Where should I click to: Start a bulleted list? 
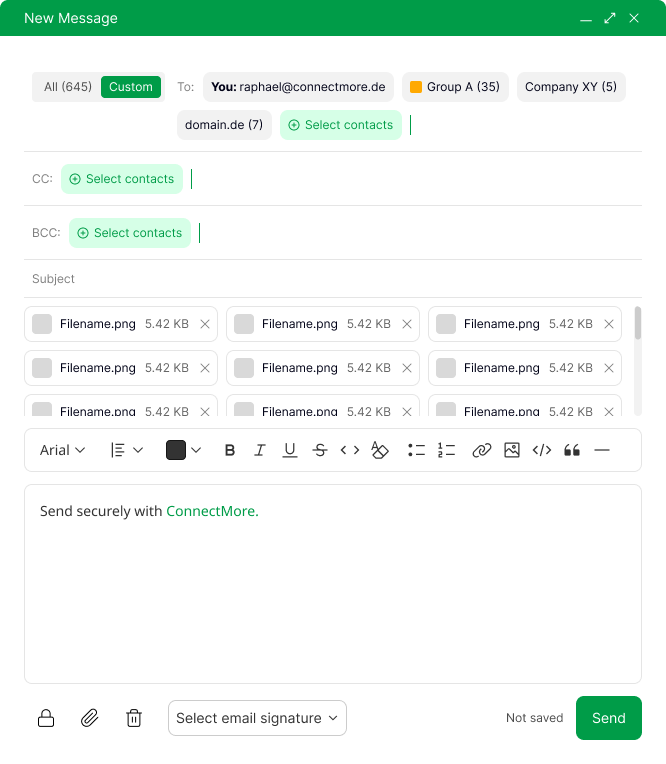pyautogui.click(x=416, y=450)
